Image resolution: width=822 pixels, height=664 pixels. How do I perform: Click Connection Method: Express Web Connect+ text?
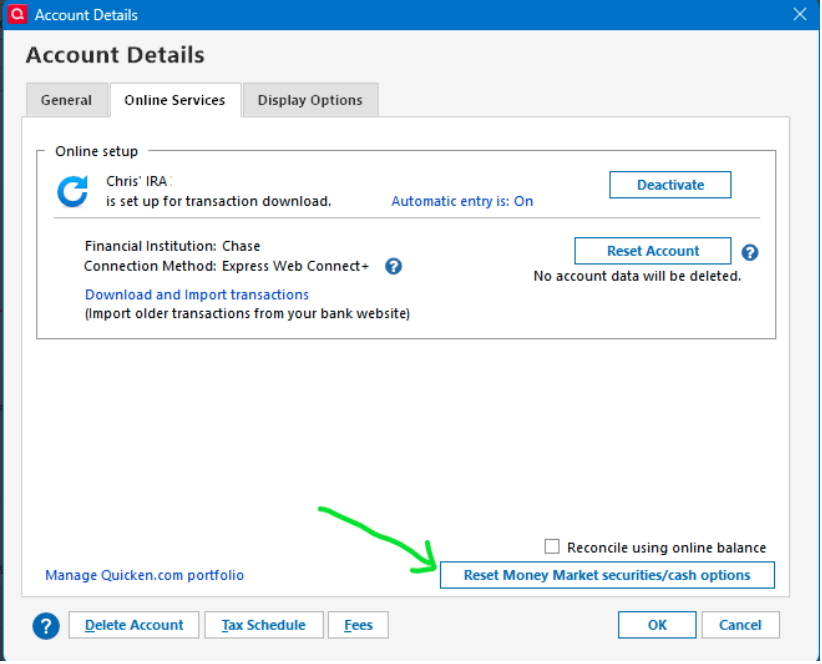(226, 266)
